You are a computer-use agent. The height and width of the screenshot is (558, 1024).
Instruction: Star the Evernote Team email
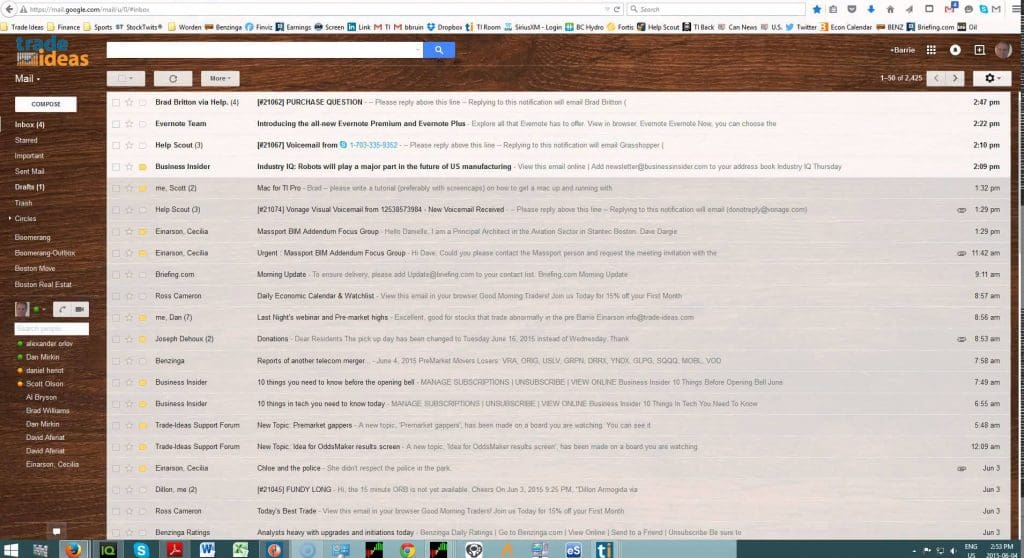click(x=129, y=123)
